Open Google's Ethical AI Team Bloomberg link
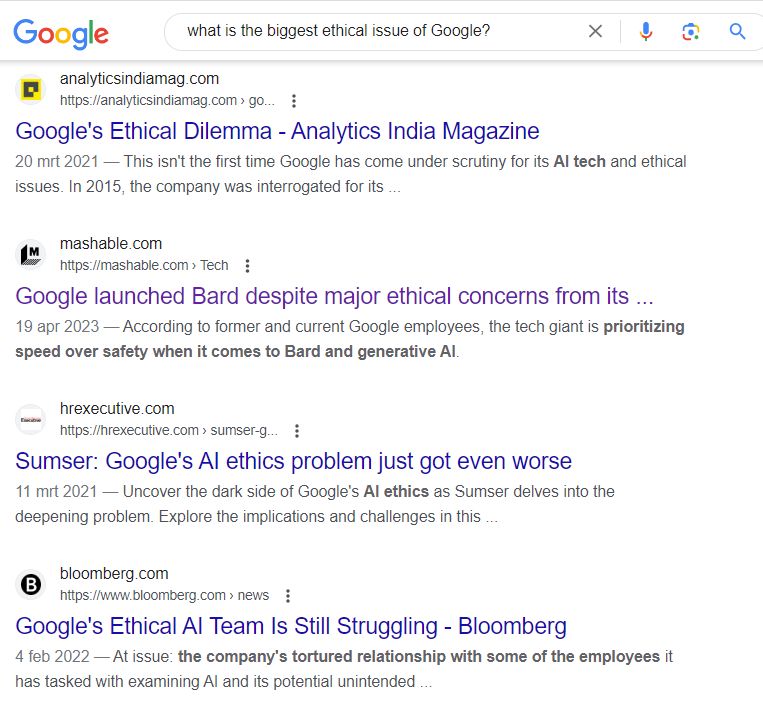The width and height of the screenshot is (763, 707). 291,626
